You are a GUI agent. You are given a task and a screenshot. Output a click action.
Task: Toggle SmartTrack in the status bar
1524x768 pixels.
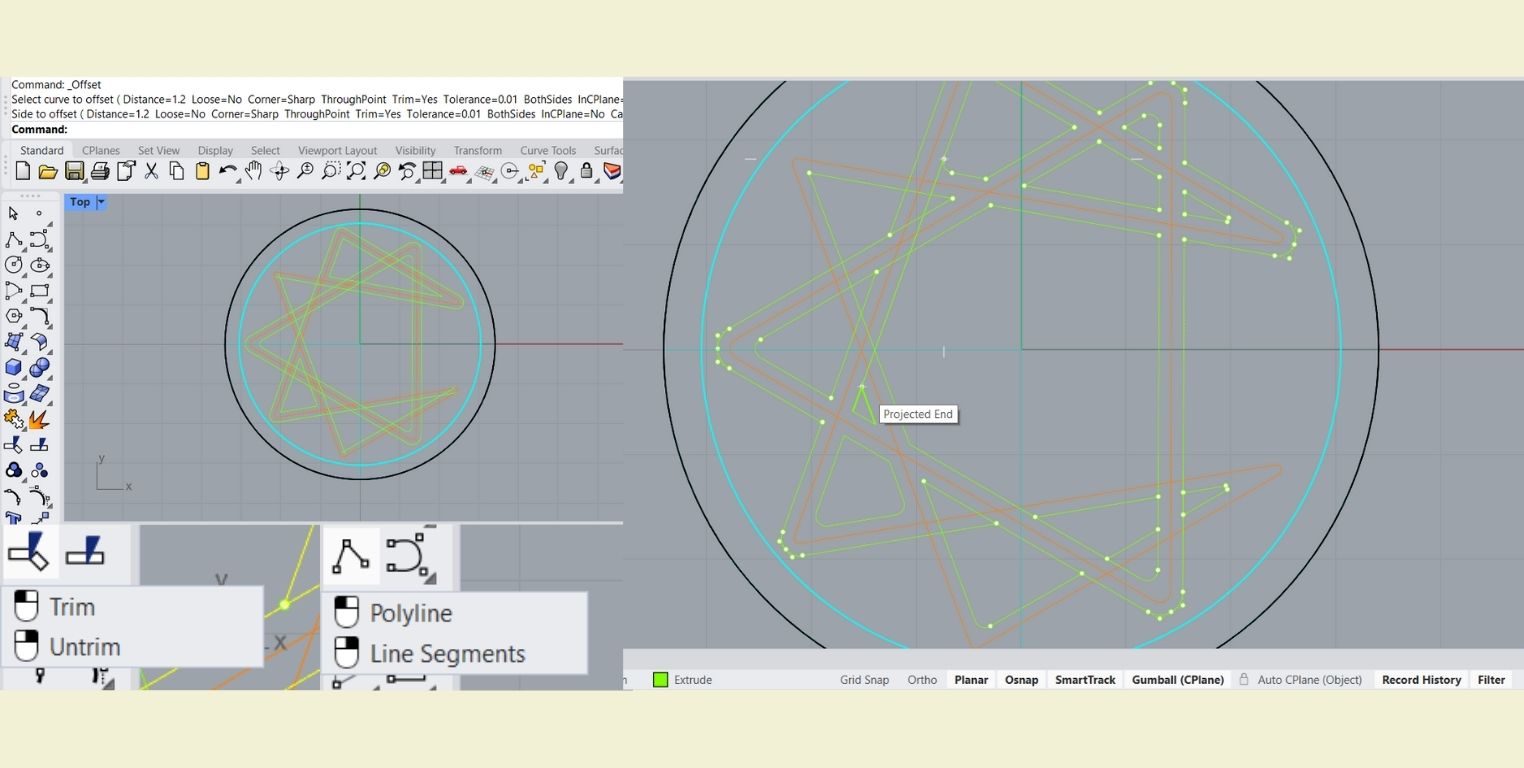tap(1085, 680)
